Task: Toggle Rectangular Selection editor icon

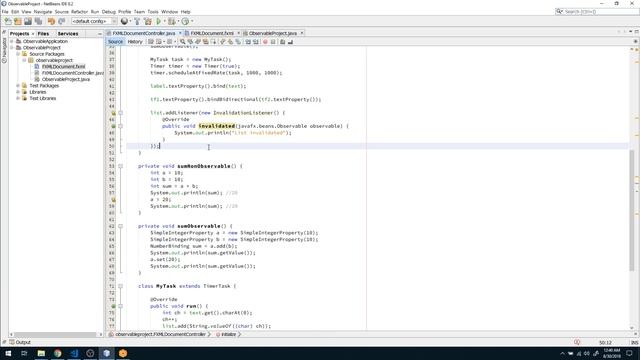Action: pyautogui.click(x=213, y=42)
